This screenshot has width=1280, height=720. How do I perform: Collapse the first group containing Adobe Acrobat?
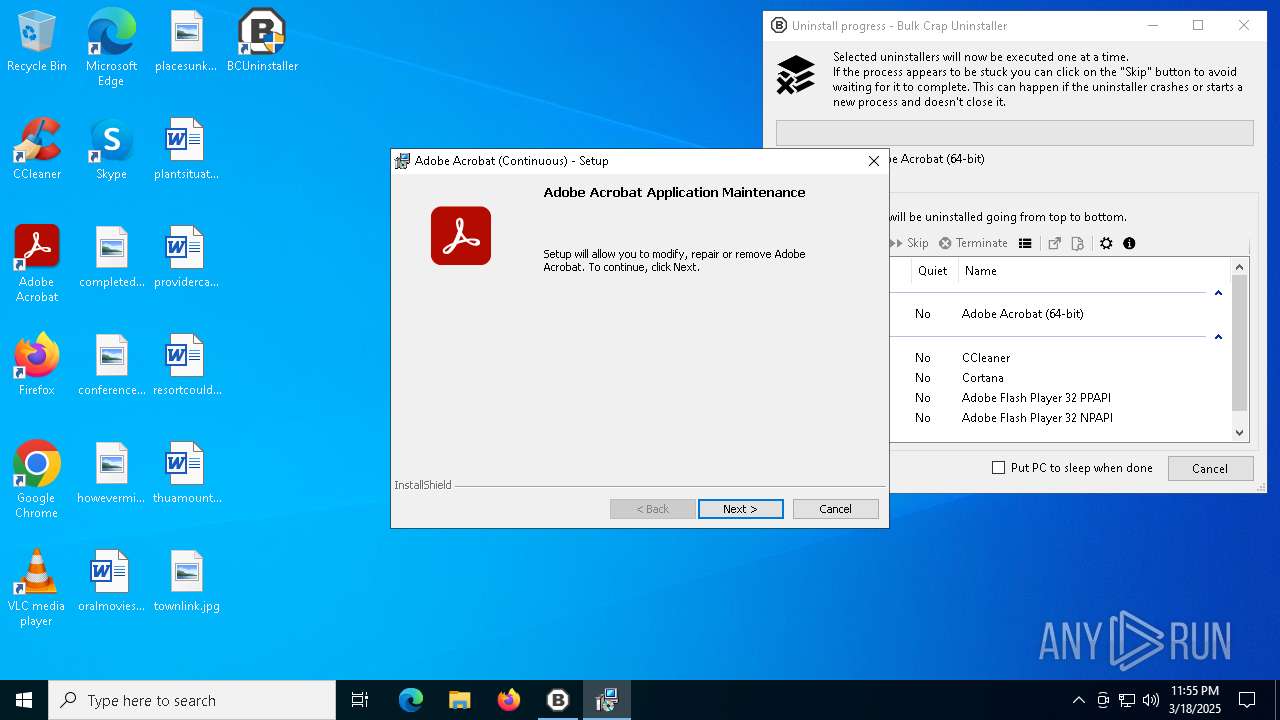point(1218,293)
